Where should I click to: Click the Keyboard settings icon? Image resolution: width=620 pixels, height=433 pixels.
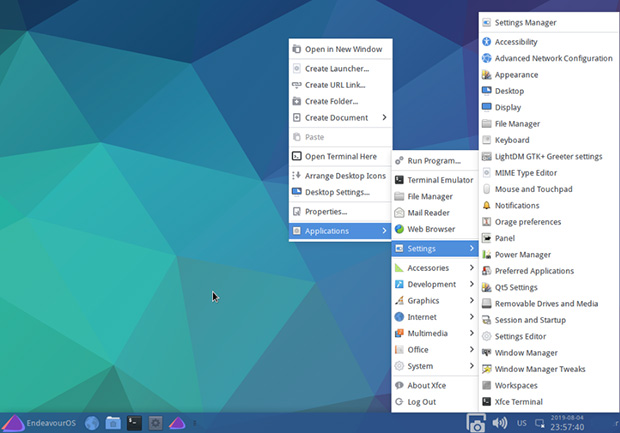(487, 140)
